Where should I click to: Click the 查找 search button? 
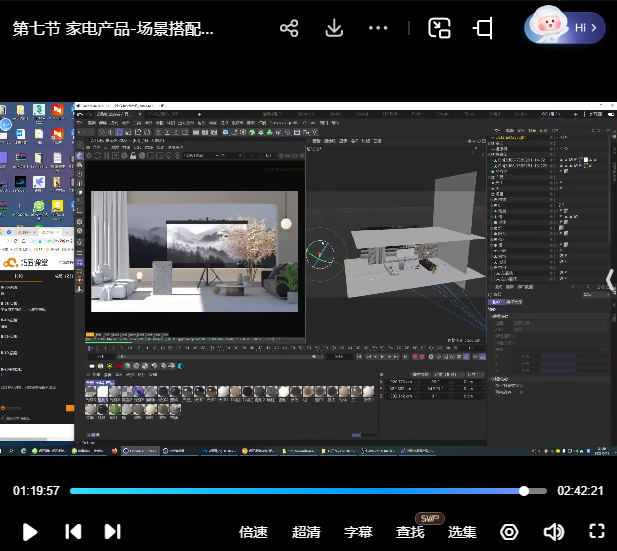[x=410, y=532]
